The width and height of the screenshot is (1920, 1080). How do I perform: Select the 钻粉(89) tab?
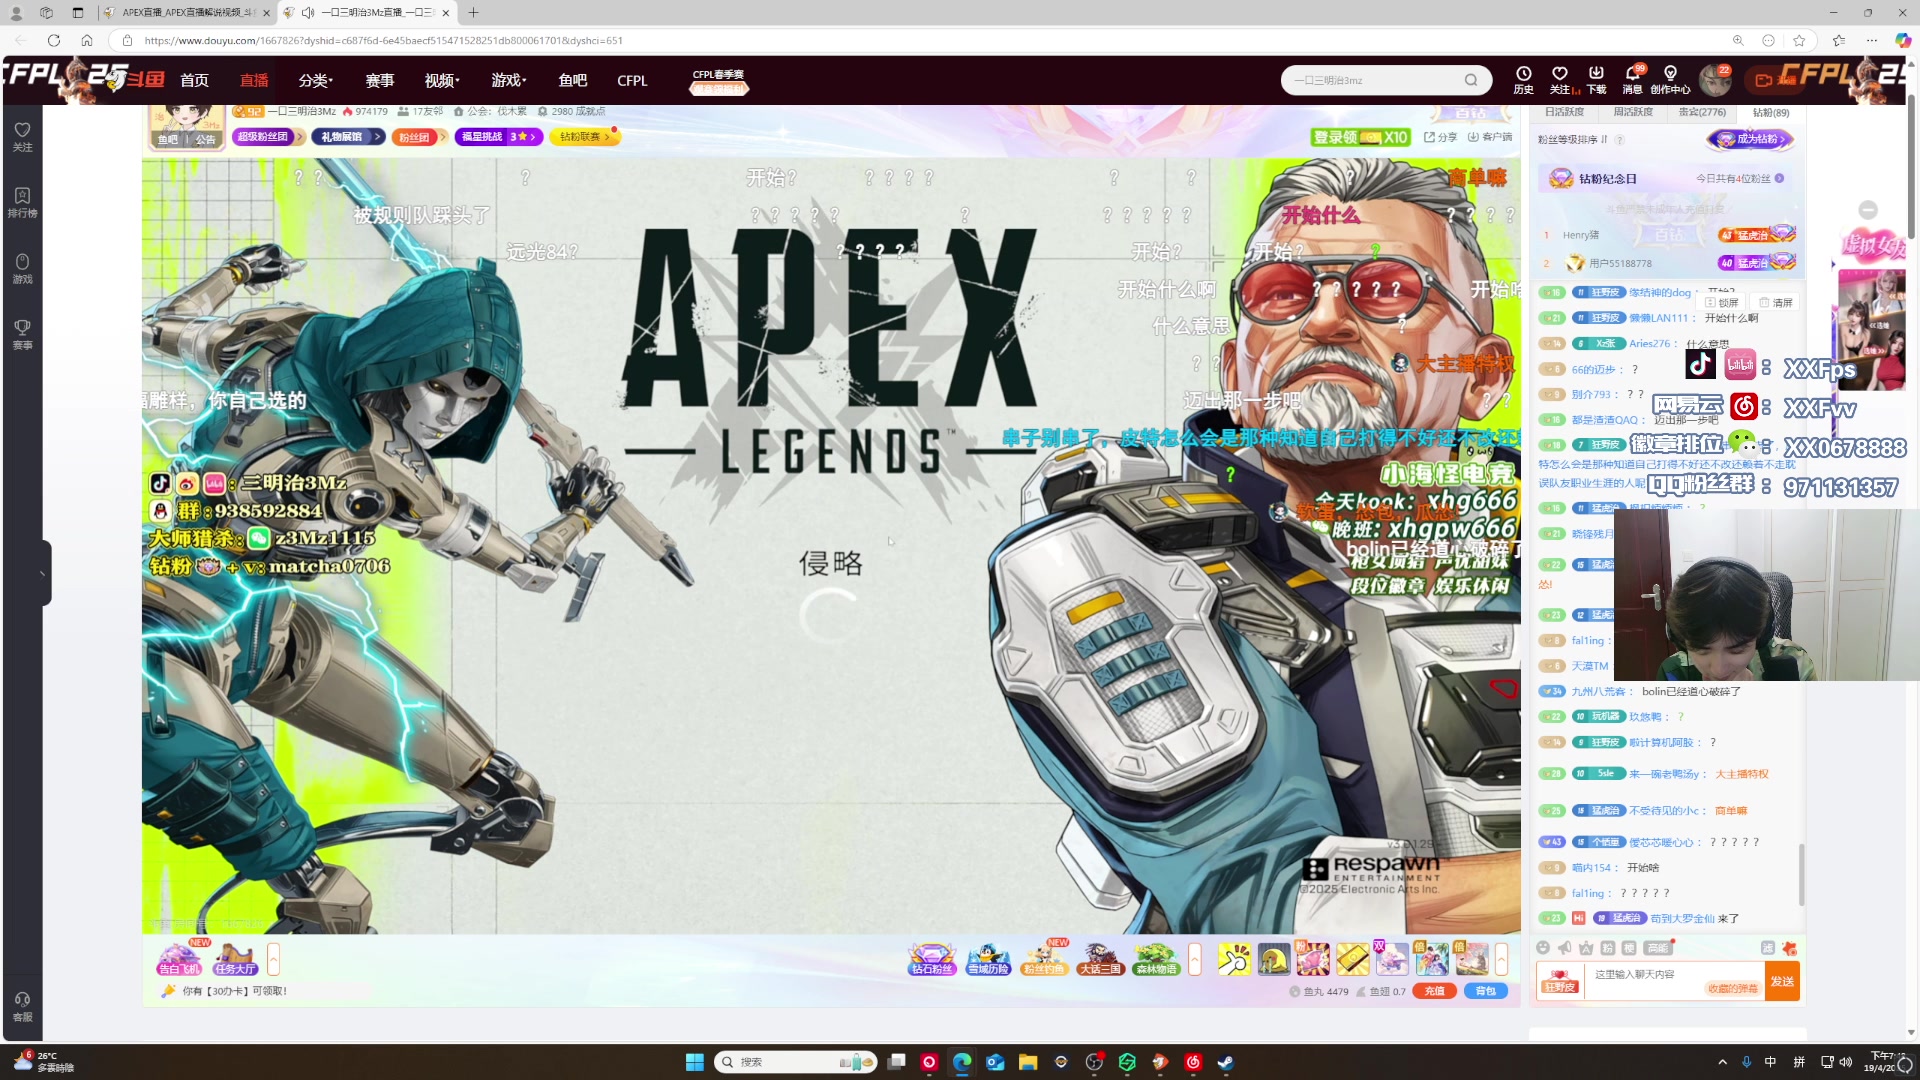pos(1771,112)
